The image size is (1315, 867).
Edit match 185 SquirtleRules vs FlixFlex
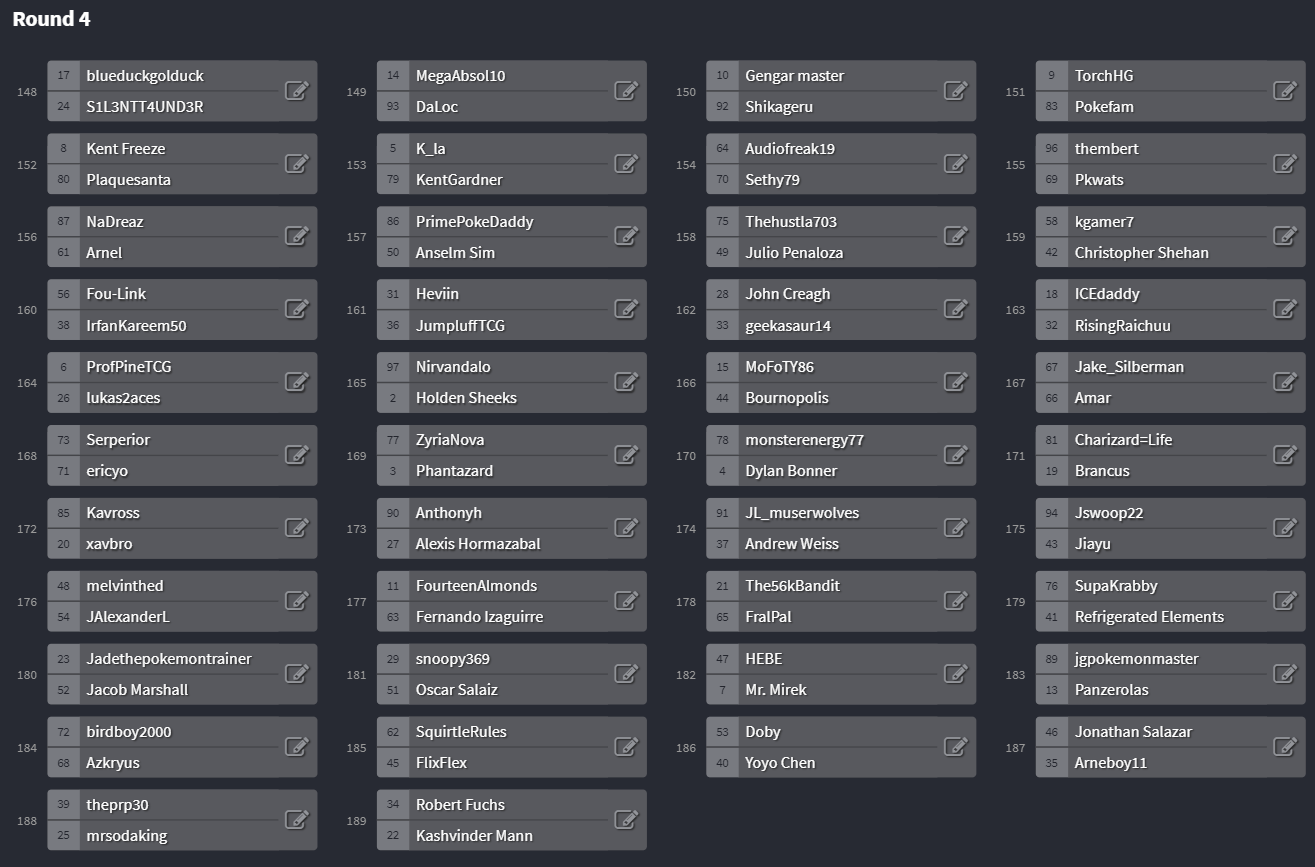[x=626, y=747]
